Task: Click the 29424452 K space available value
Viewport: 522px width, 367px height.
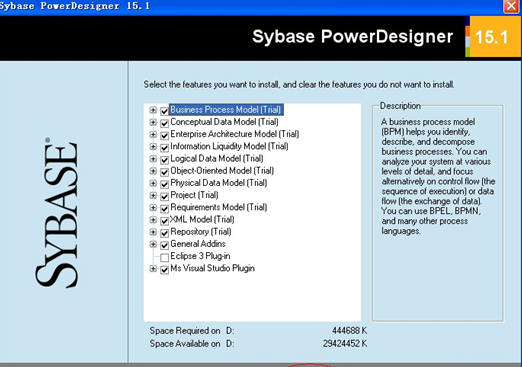Action: 345,344
